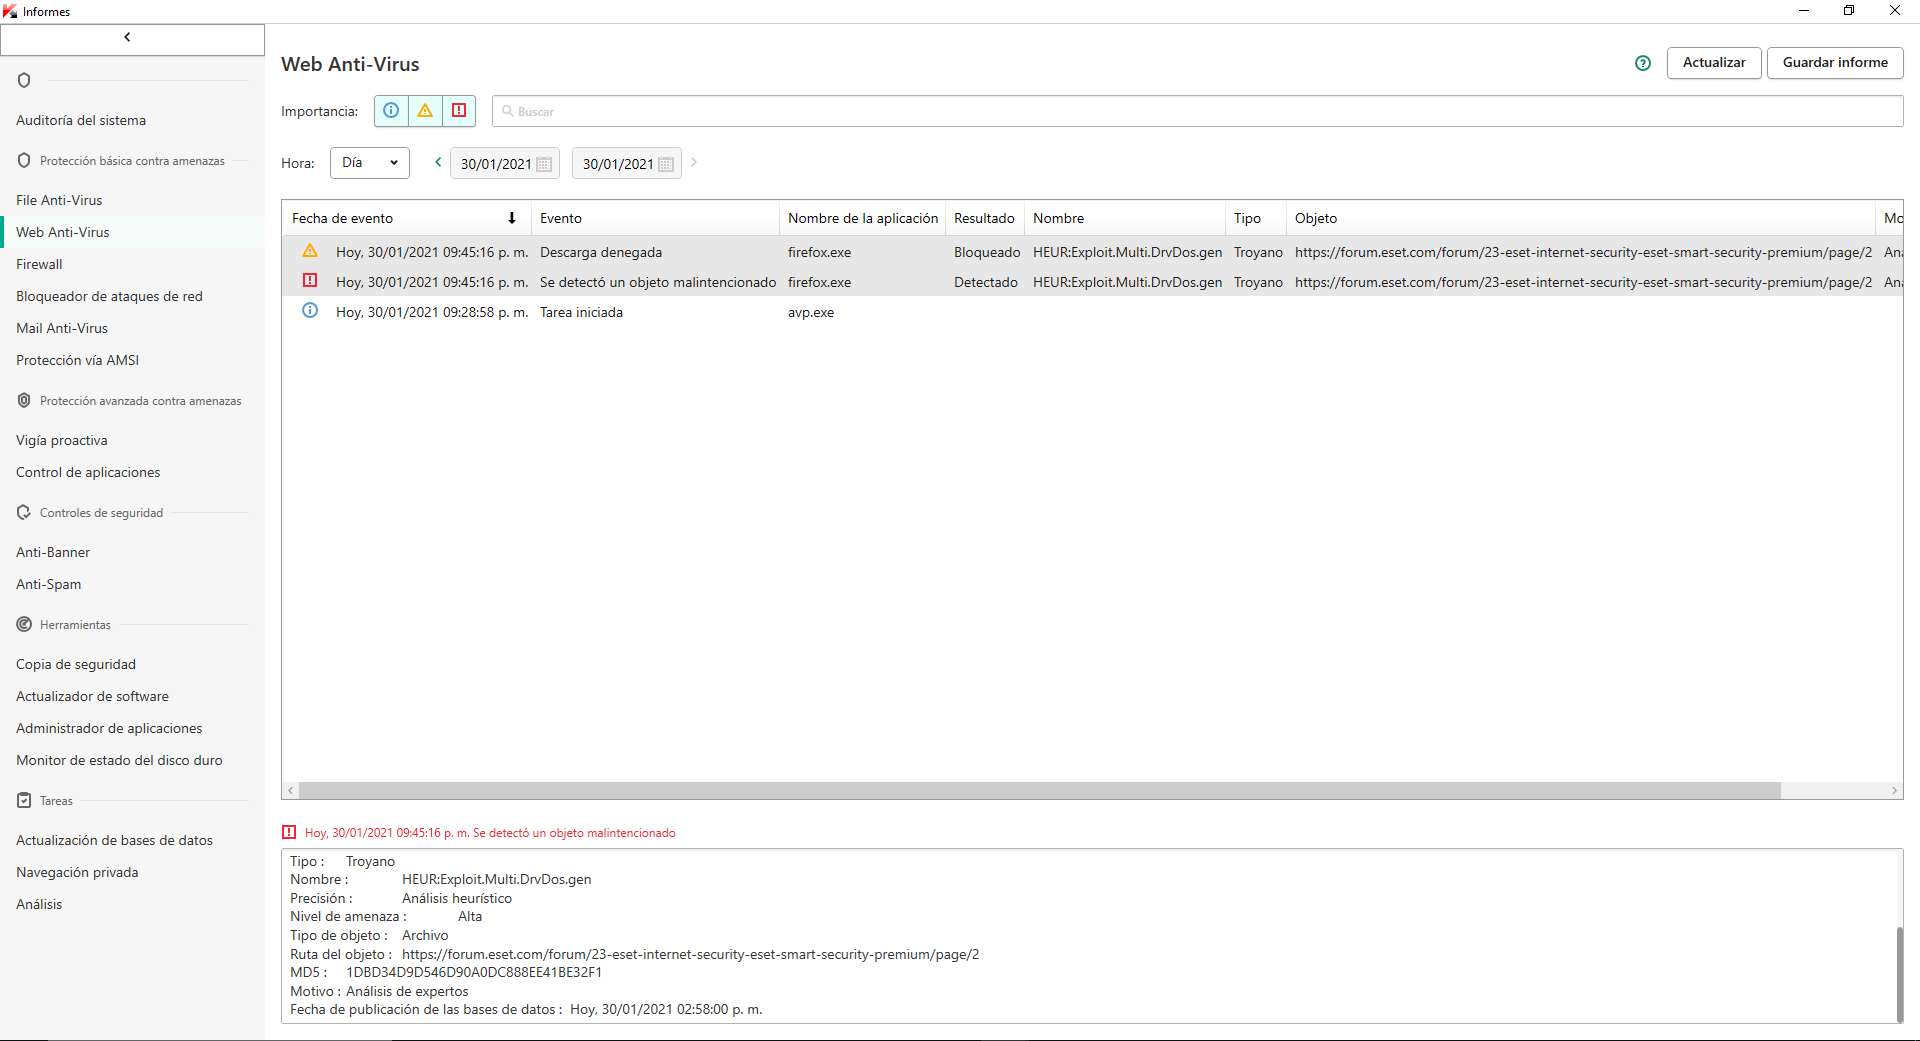This screenshot has height=1041, width=1920.
Task: Open Actualización de bases de datos
Action: (114, 840)
